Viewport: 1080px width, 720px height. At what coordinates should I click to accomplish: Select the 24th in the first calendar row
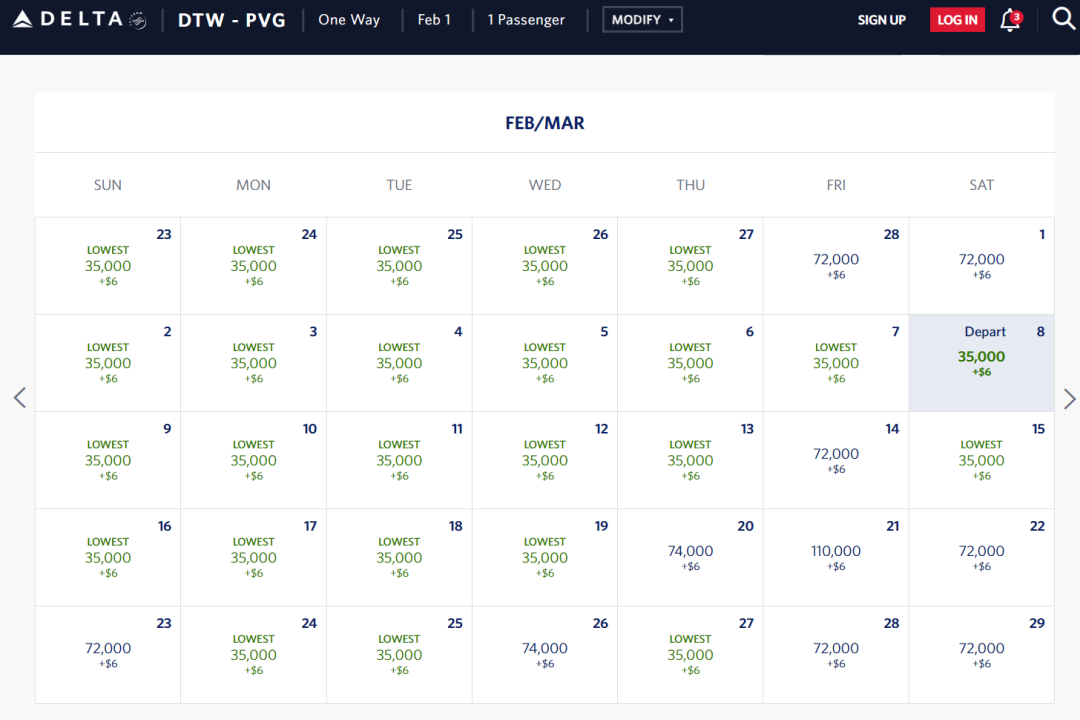click(x=253, y=266)
